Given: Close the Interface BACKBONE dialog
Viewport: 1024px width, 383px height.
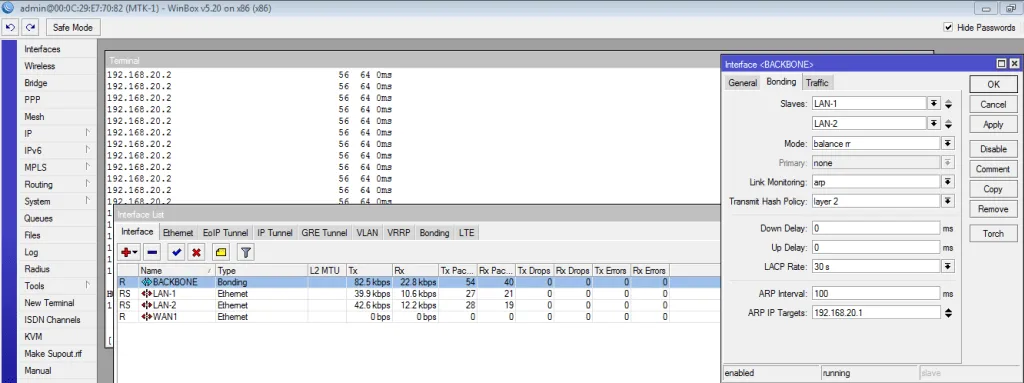Looking at the screenshot, I should coord(1014,63).
